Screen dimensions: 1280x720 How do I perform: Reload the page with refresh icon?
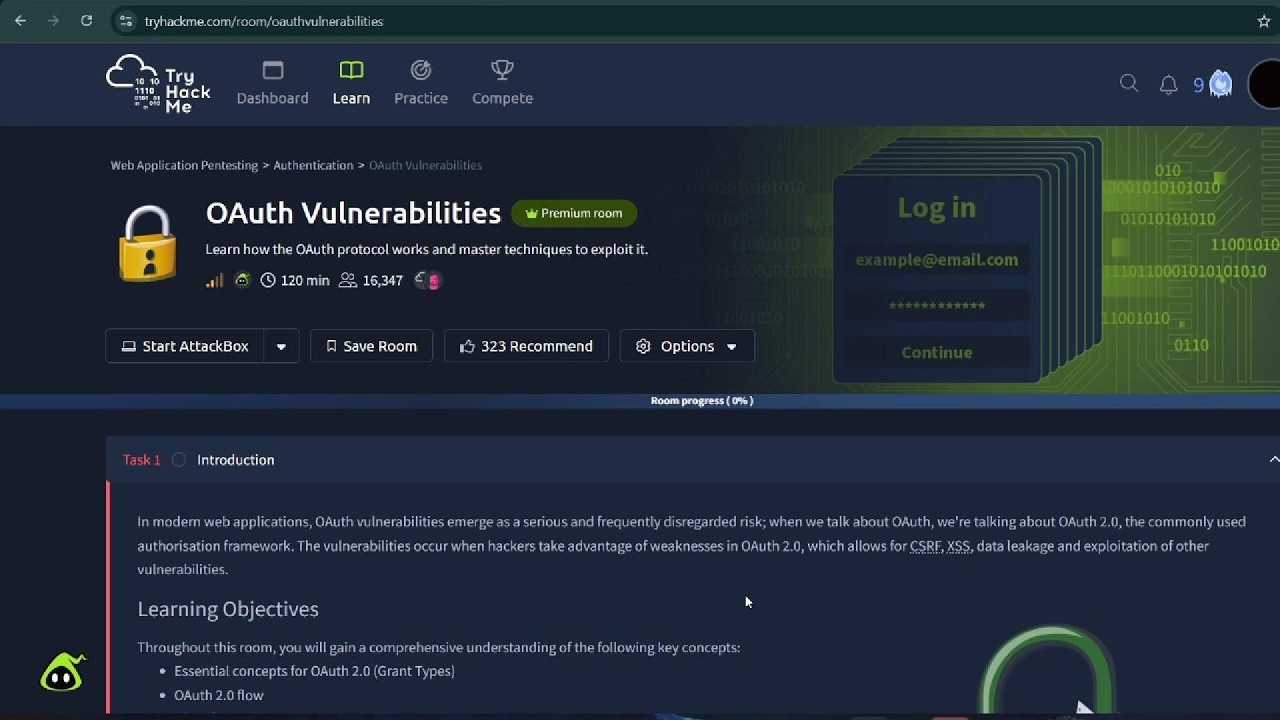pyautogui.click(x=86, y=20)
